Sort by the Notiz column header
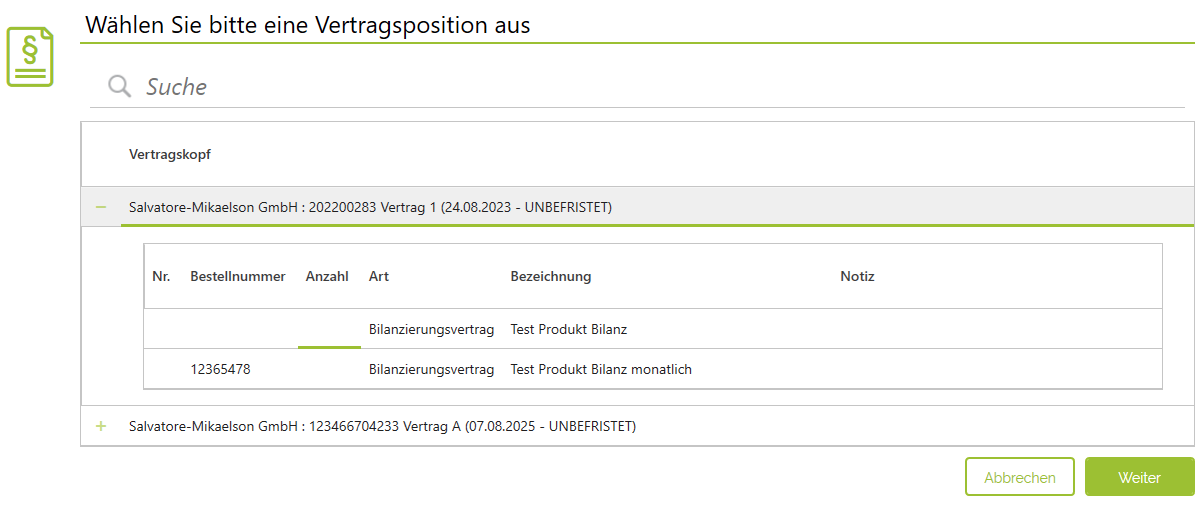The width and height of the screenshot is (1203, 506). pyautogui.click(x=857, y=276)
